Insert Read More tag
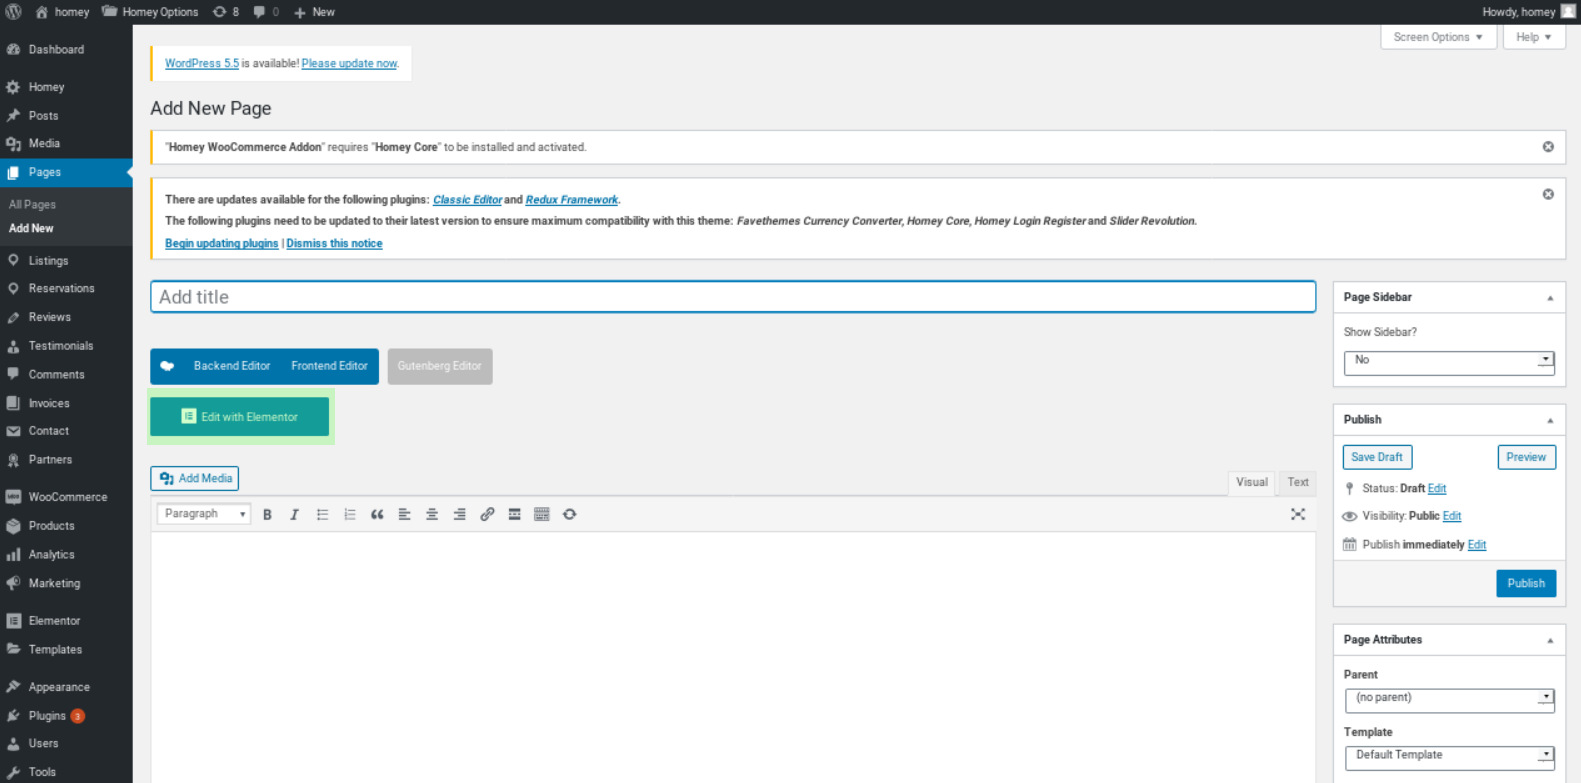 [514, 514]
